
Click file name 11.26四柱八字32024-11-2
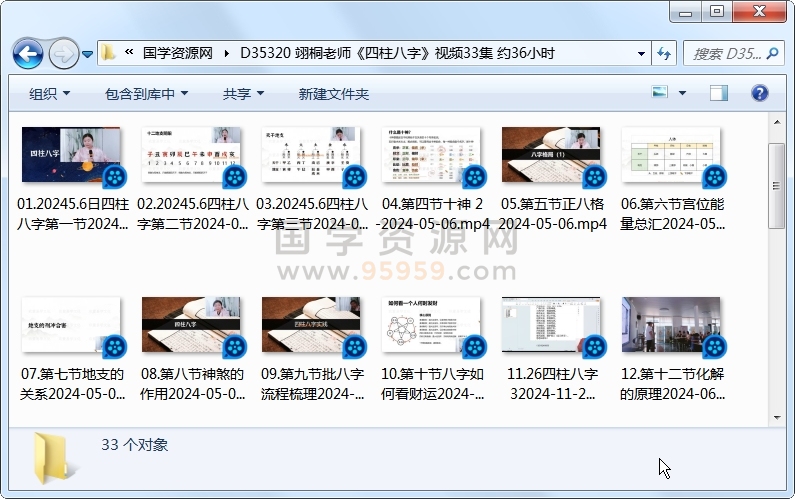552,384
